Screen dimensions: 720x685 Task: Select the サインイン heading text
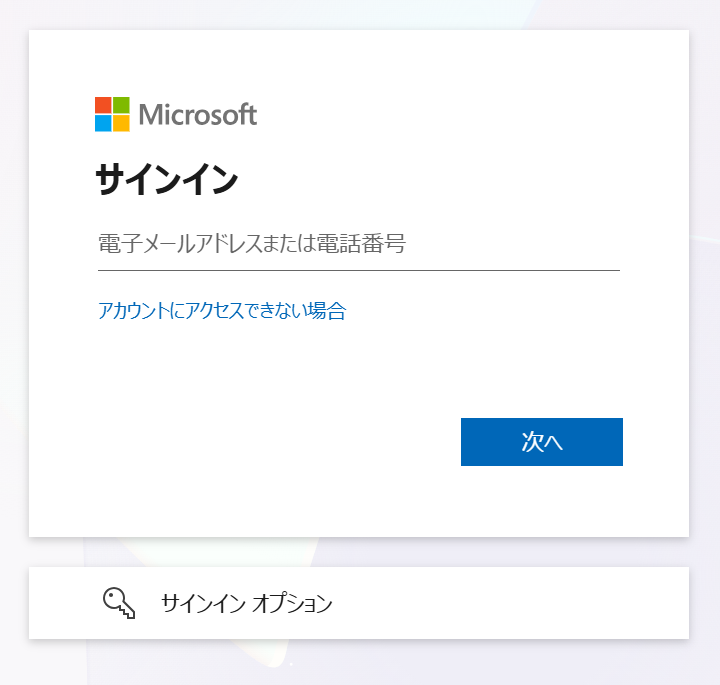(x=167, y=180)
